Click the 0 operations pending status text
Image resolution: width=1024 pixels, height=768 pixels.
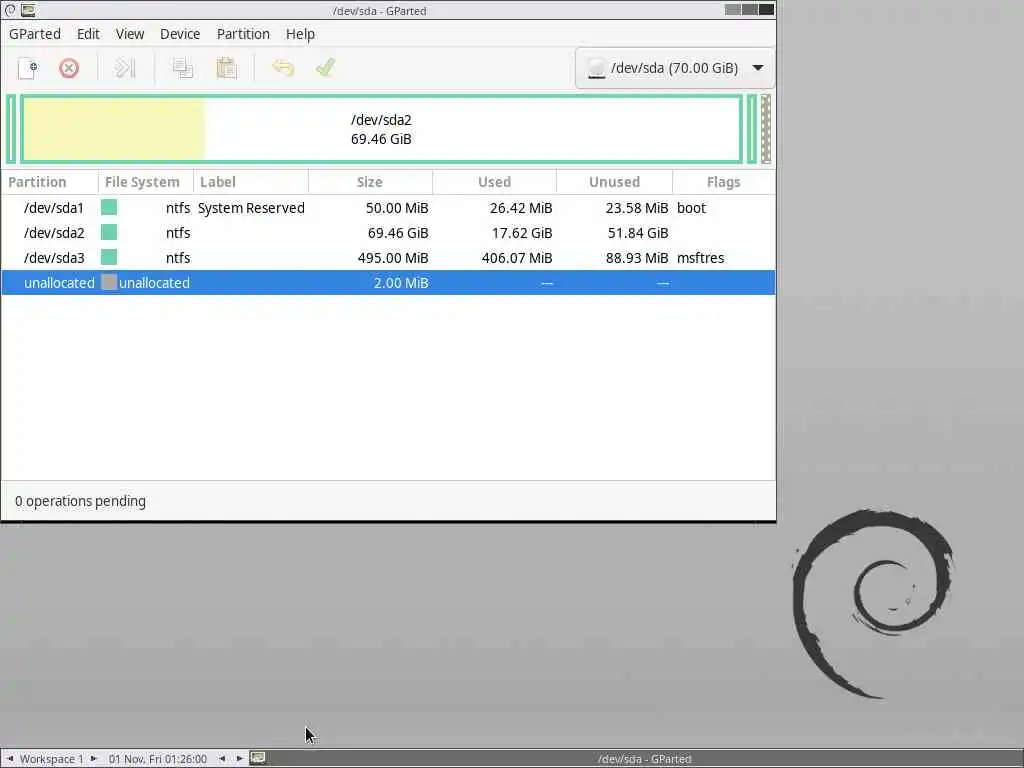(80, 501)
